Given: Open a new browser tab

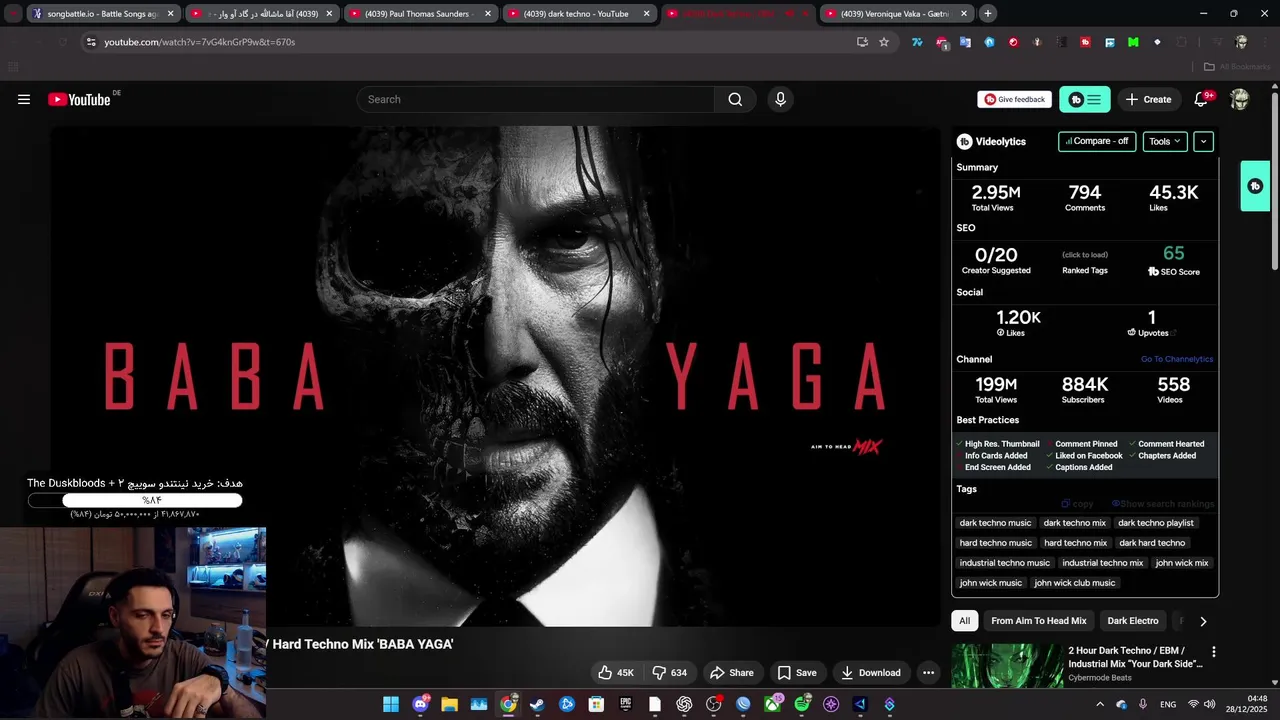Looking at the screenshot, I should click(x=988, y=14).
